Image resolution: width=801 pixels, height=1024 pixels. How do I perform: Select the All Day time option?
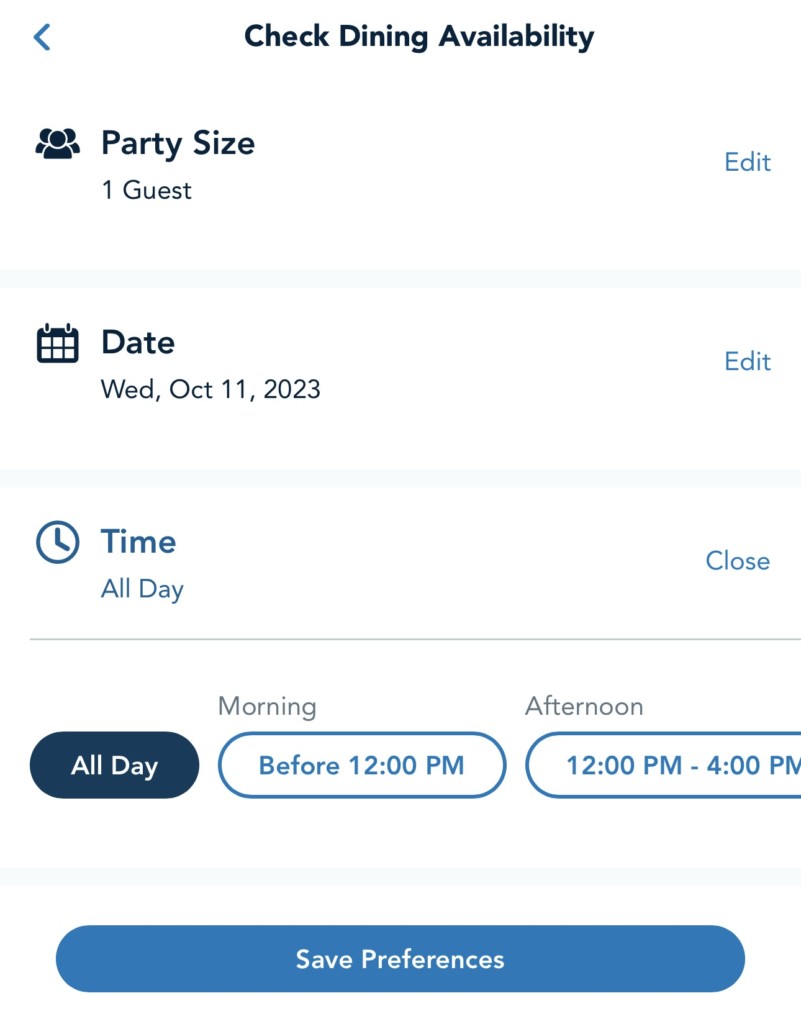tap(114, 765)
